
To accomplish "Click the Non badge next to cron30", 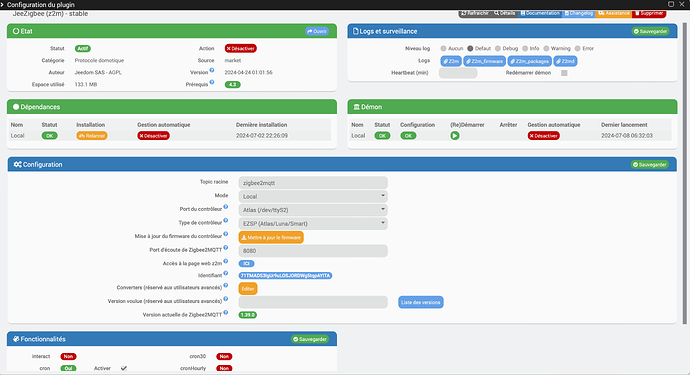I will coord(224,357).
